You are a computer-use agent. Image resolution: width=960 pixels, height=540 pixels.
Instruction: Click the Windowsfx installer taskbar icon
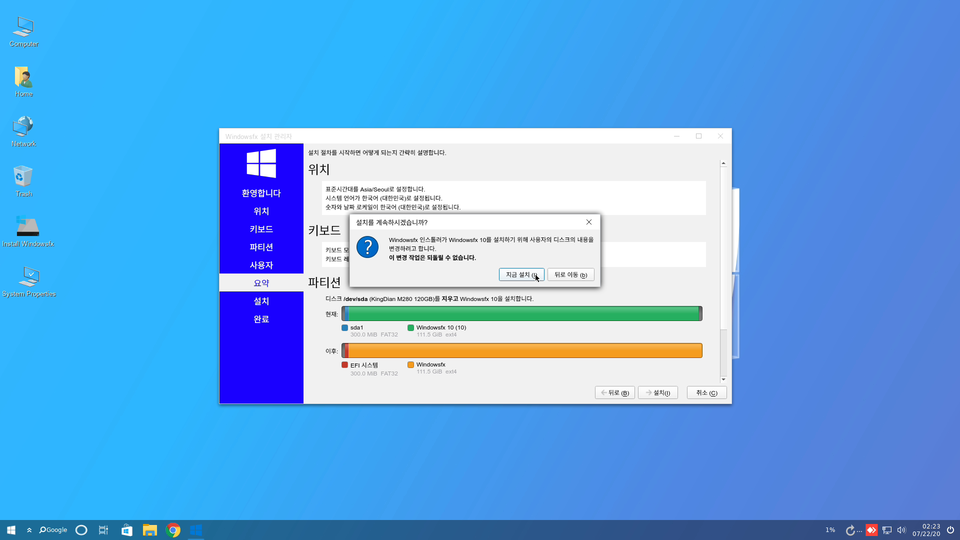196,530
